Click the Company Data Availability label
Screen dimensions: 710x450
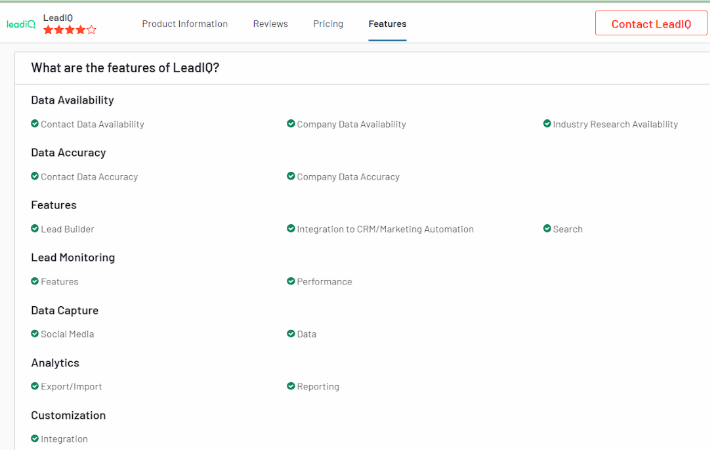[x=351, y=124]
